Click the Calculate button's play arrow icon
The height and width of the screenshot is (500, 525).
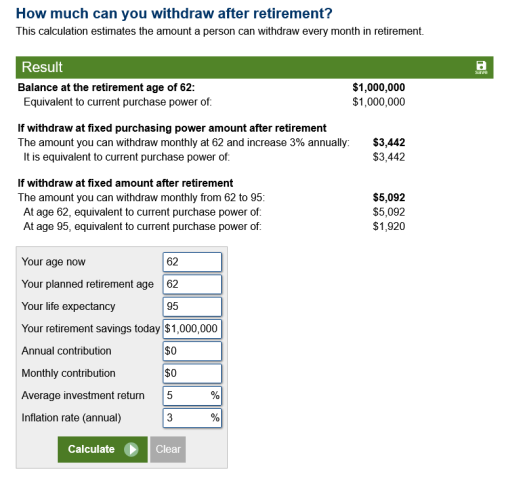click(x=131, y=449)
